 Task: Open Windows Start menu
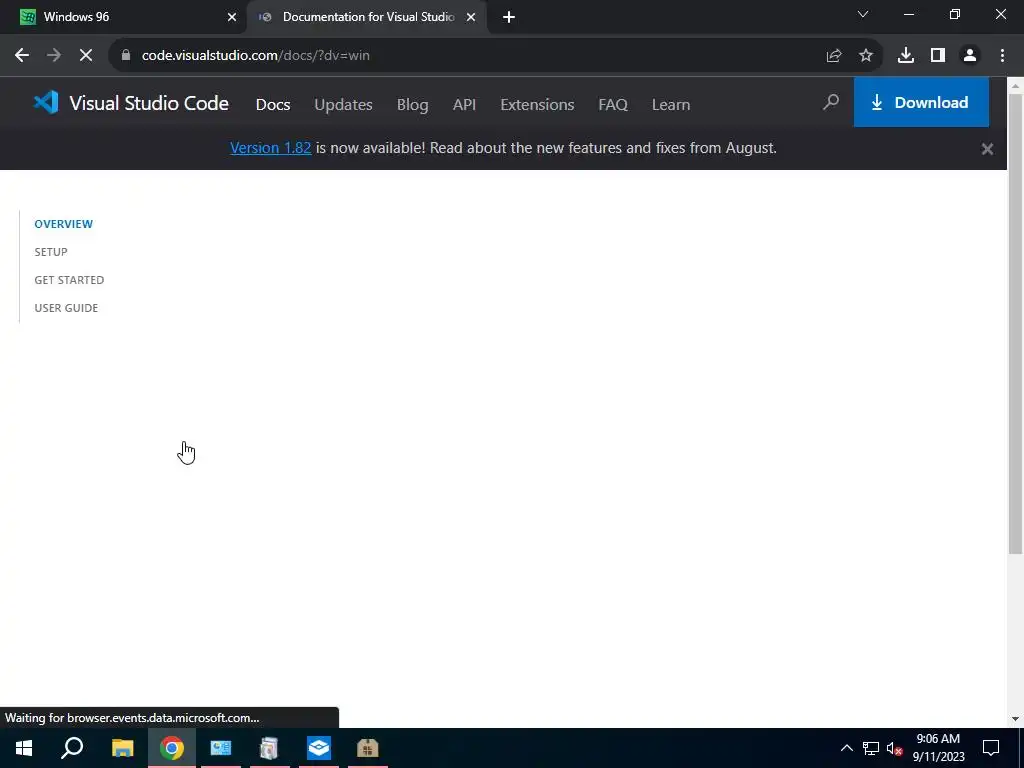pos(24,748)
